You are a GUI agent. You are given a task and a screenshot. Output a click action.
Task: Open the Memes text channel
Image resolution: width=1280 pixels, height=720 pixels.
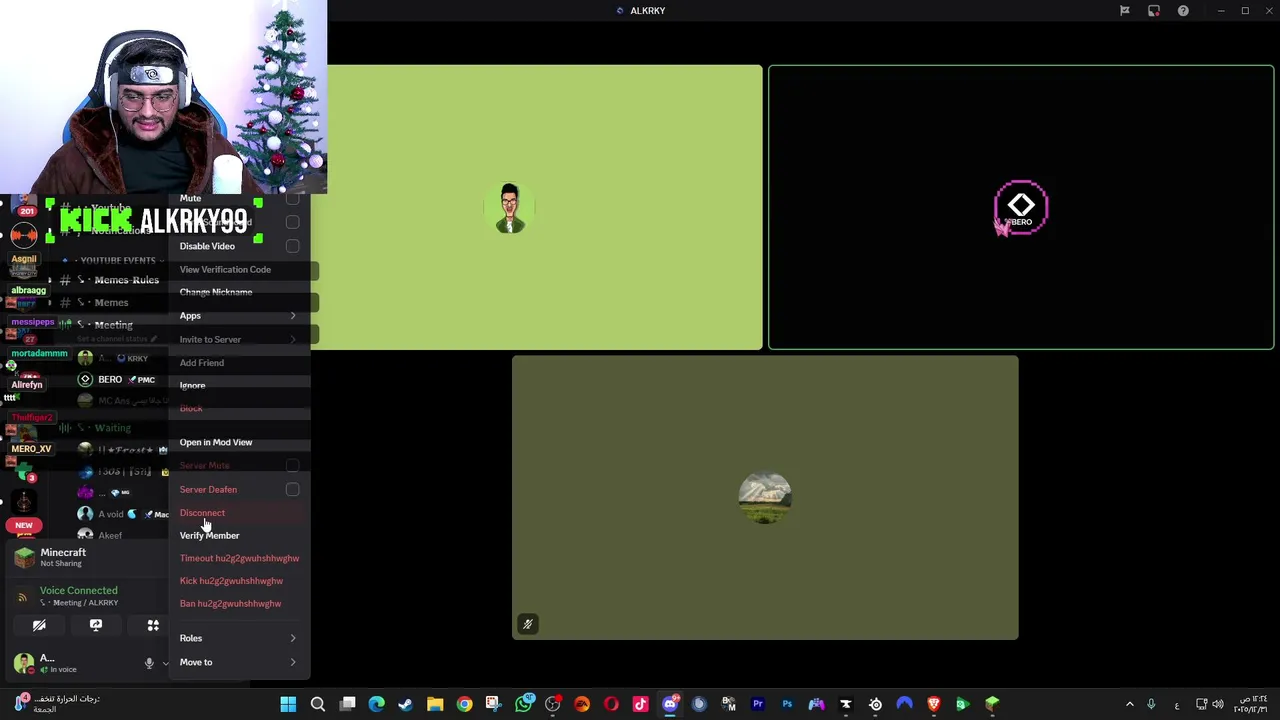[x=112, y=303]
